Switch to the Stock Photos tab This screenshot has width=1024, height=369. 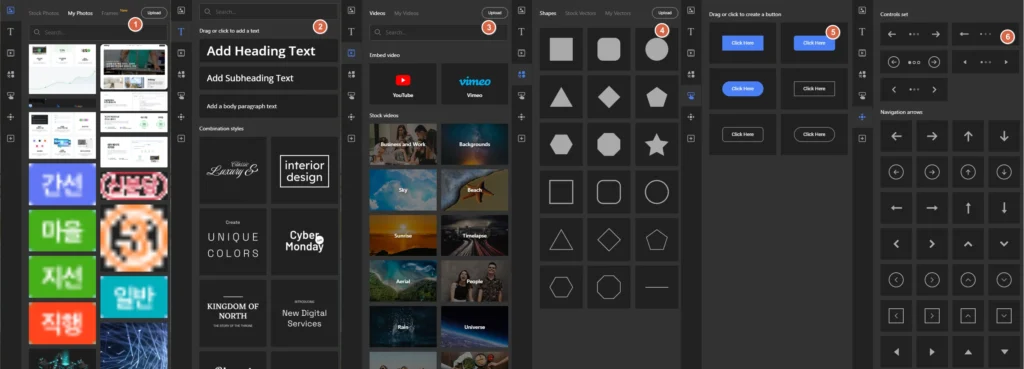pyautogui.click(x=44, y=13)
